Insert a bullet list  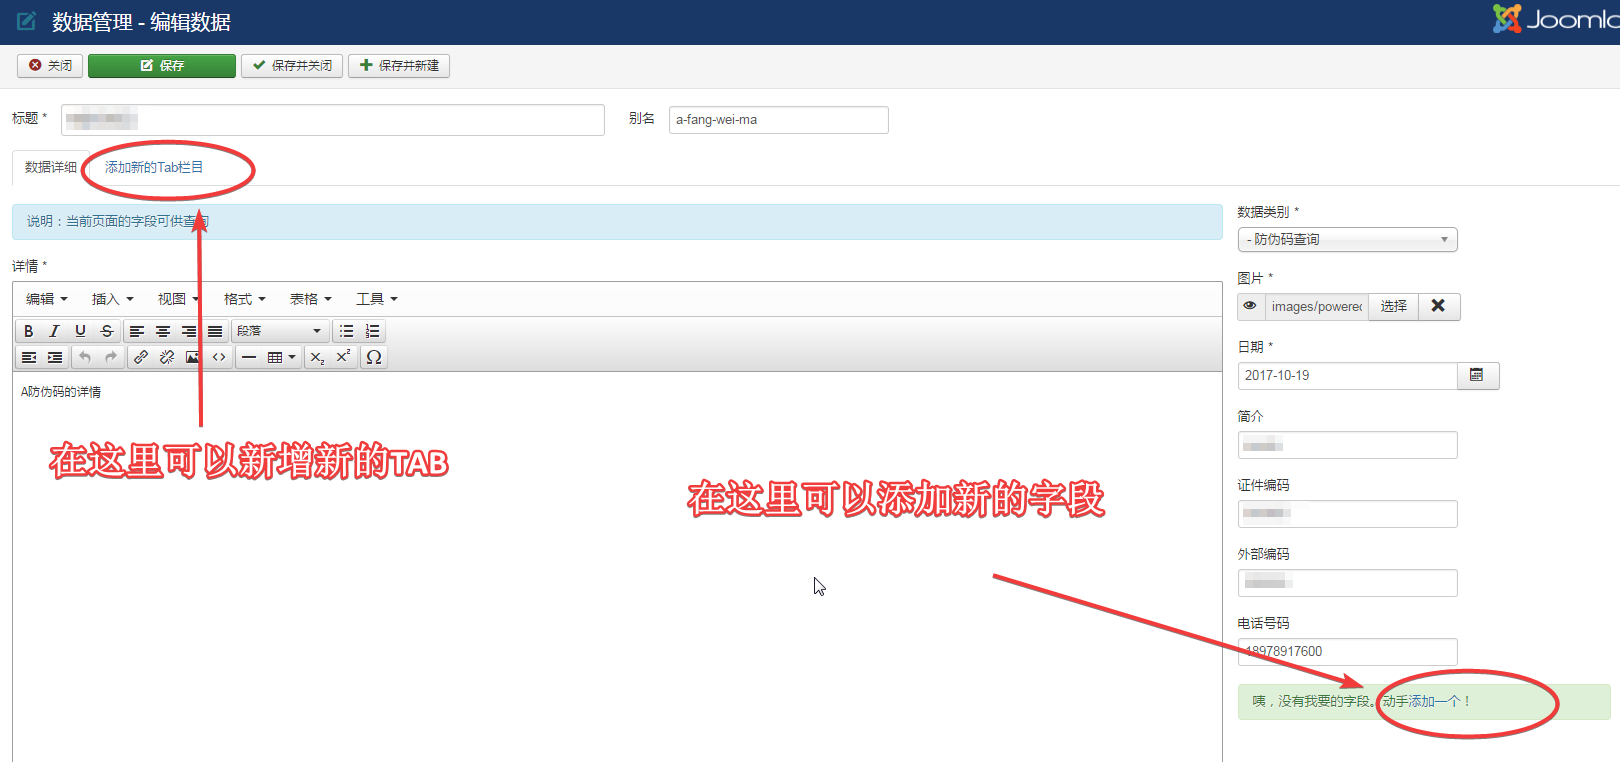[347, 331]
